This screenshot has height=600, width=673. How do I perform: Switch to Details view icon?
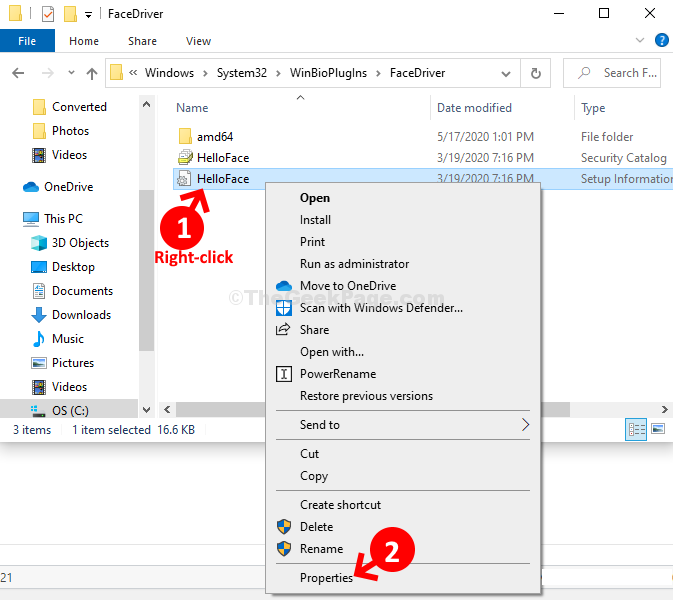(636, 430)
